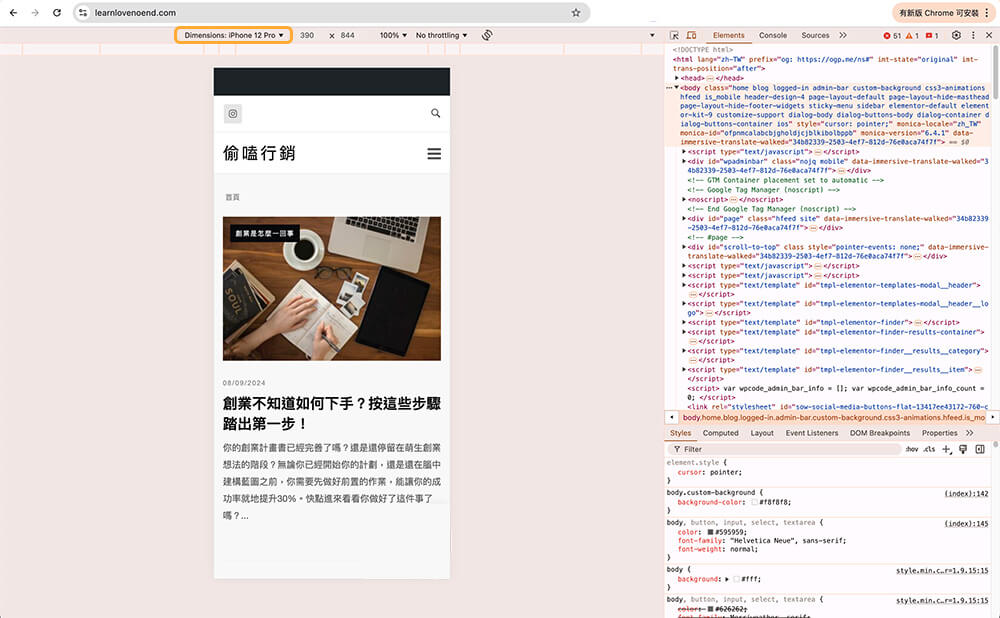Close the DevTools panel
The width and height of the screenshot is (1000, 618).
[x=989, y=35]
